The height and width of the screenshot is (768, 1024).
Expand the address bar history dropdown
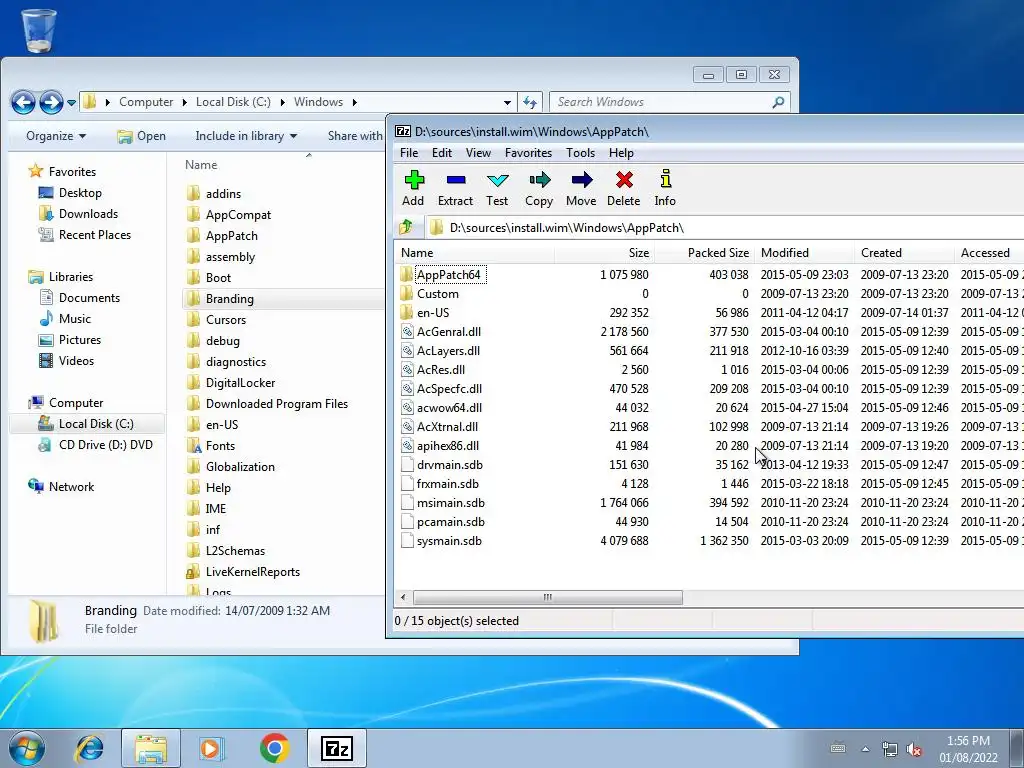pyautogui.click(x=507, y=103)
